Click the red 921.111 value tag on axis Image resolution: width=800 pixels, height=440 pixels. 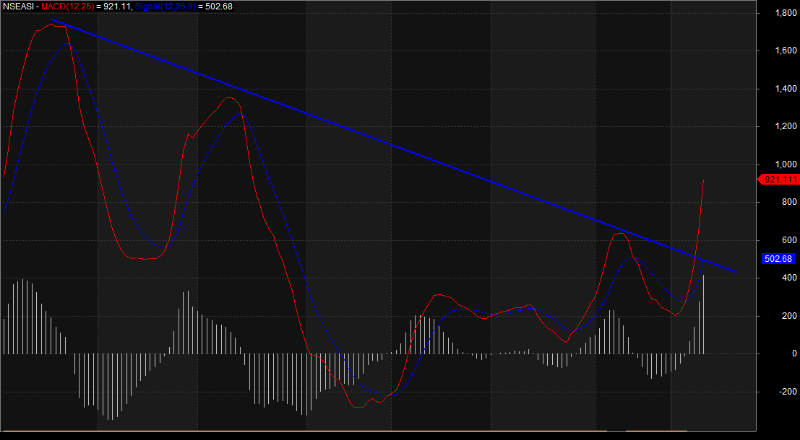pyautogui.click(x=779, y=180)
